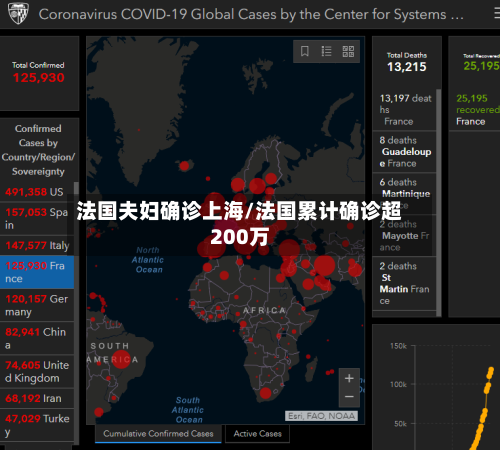The width and height of the screenshot is (500, 450).
Task: Click the 13,197 deaths France entry
Action: (x=404, y=110)
